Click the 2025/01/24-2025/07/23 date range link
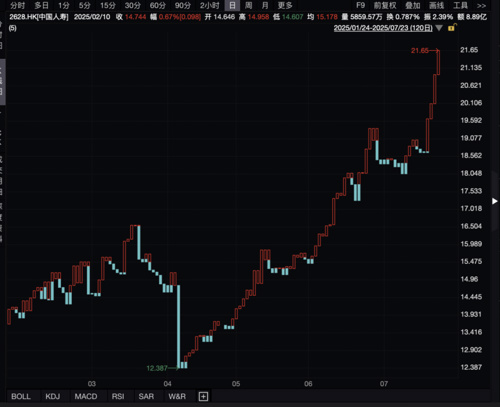This screenshot has height=407, width=500. tap(383, 28)
